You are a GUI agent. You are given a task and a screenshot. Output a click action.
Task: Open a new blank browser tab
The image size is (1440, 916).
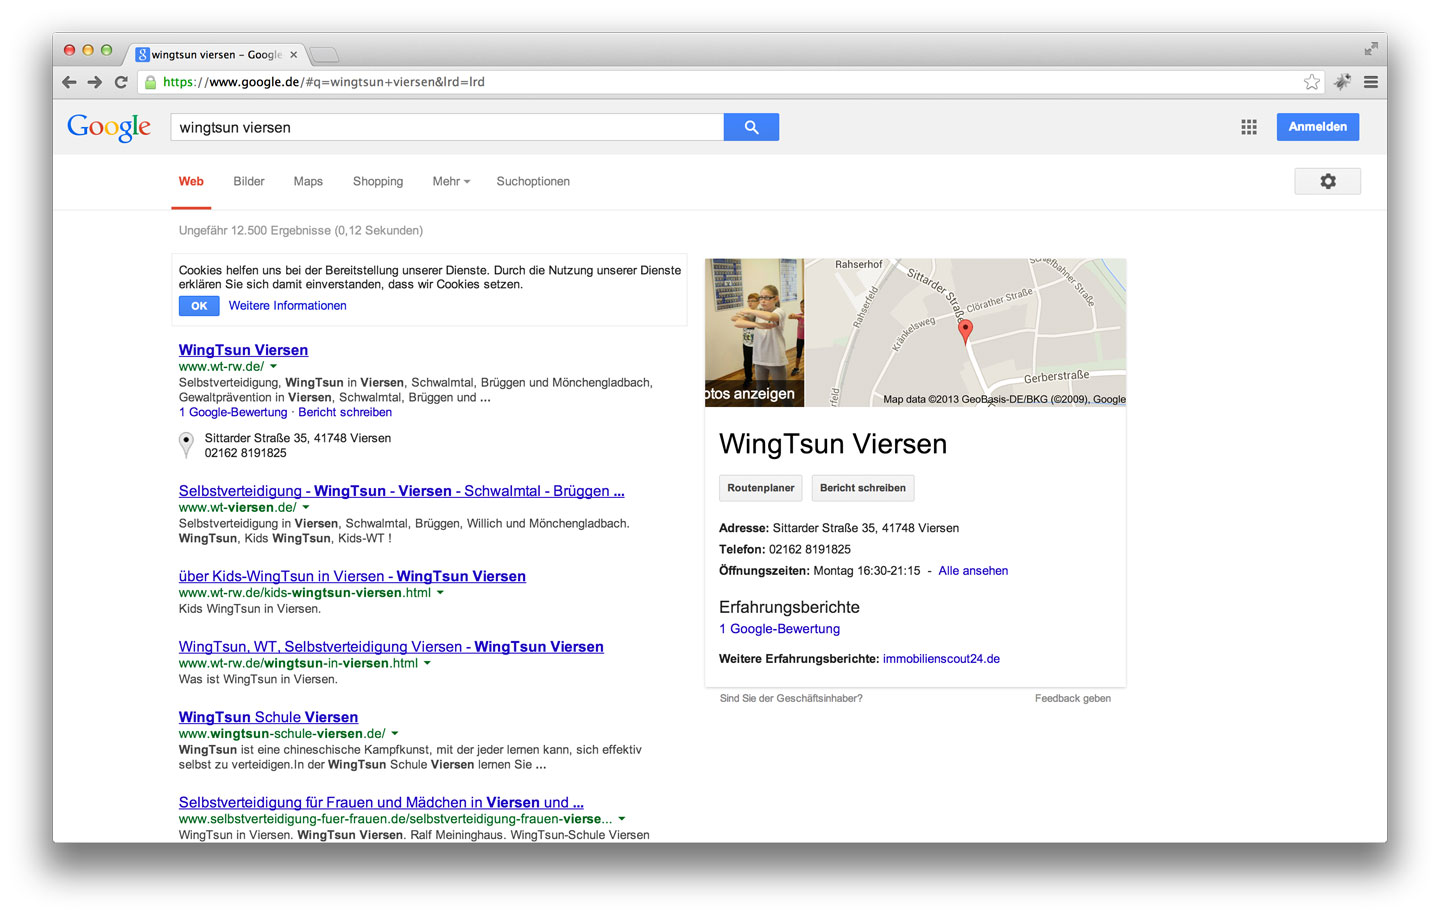pos(323,55)
